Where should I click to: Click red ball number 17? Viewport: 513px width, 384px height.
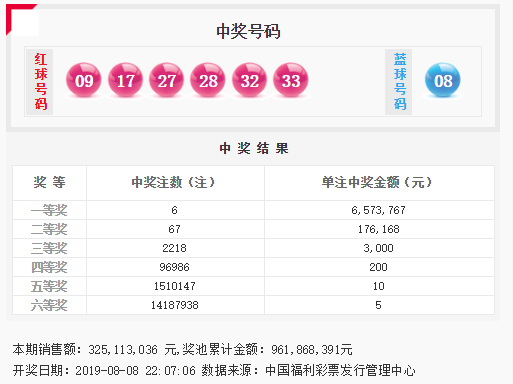pyautogui.click(x=125, y=80)
